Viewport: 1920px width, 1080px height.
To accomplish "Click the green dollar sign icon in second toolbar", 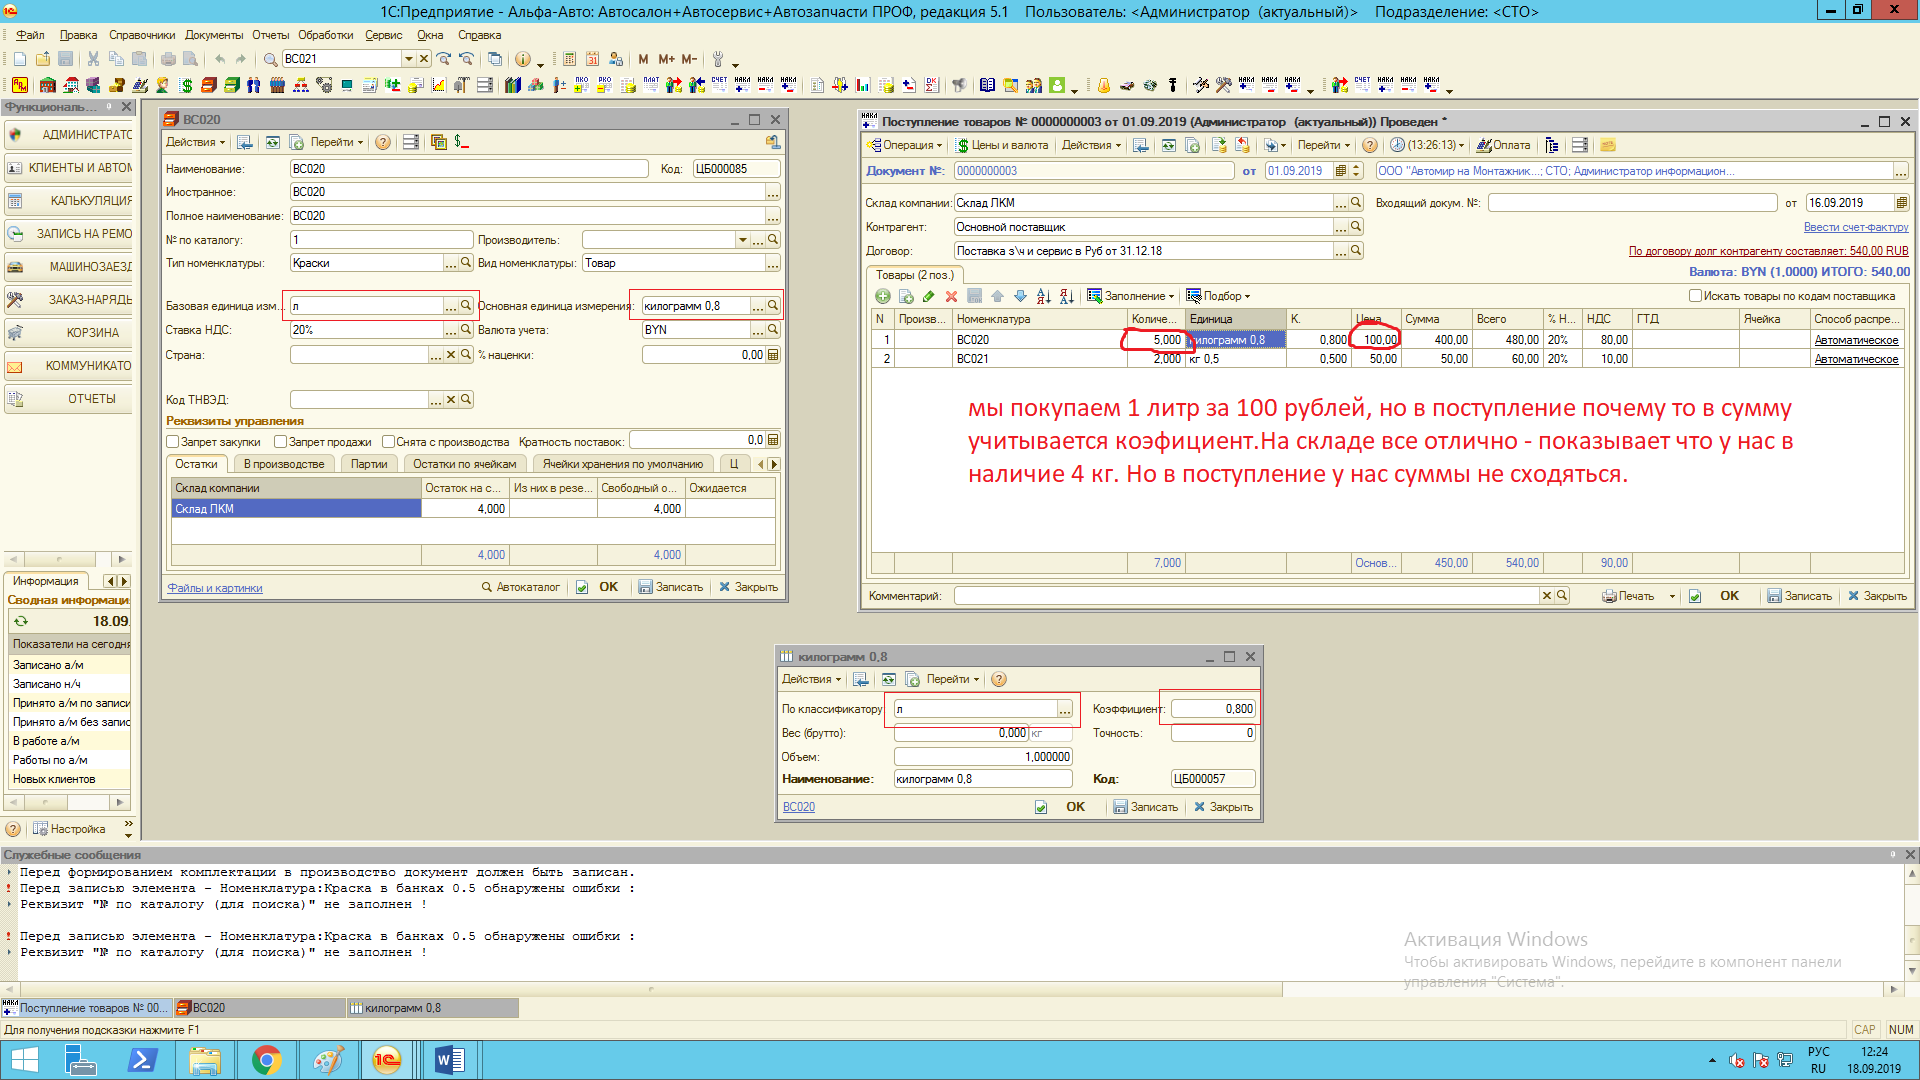I will [186, 85].
